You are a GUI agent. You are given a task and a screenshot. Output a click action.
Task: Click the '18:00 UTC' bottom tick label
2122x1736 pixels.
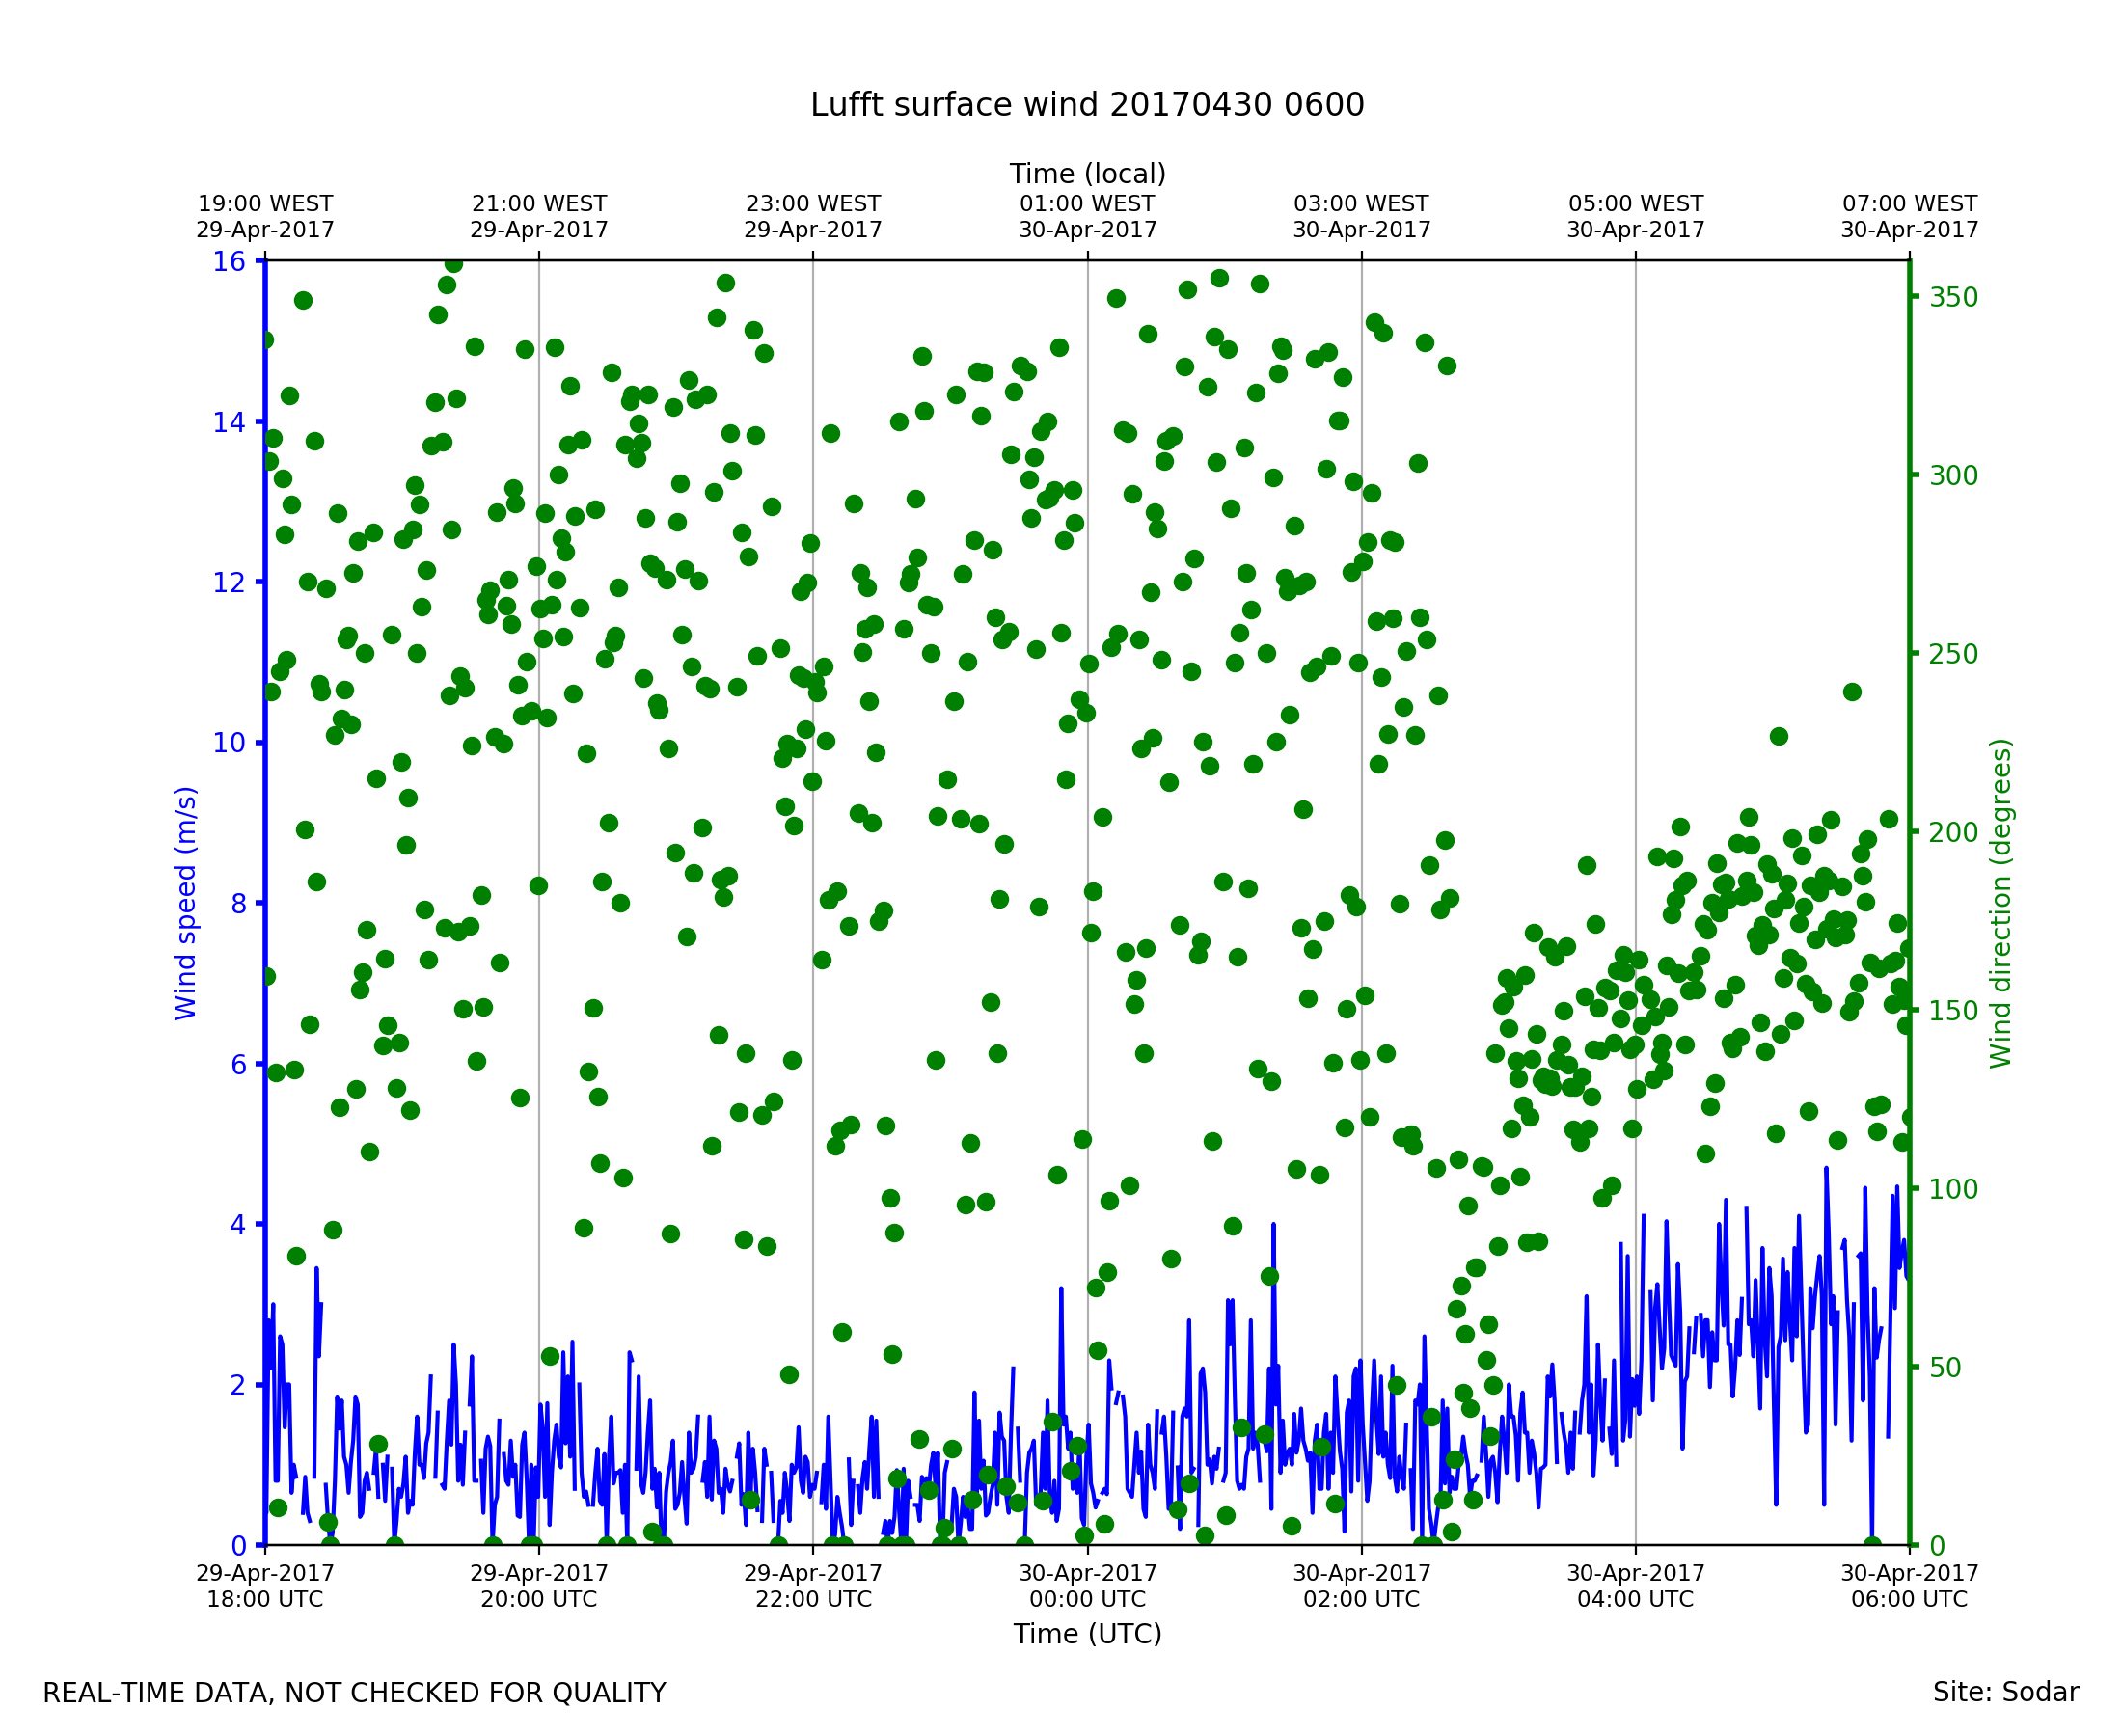[x=265, y=1600]
